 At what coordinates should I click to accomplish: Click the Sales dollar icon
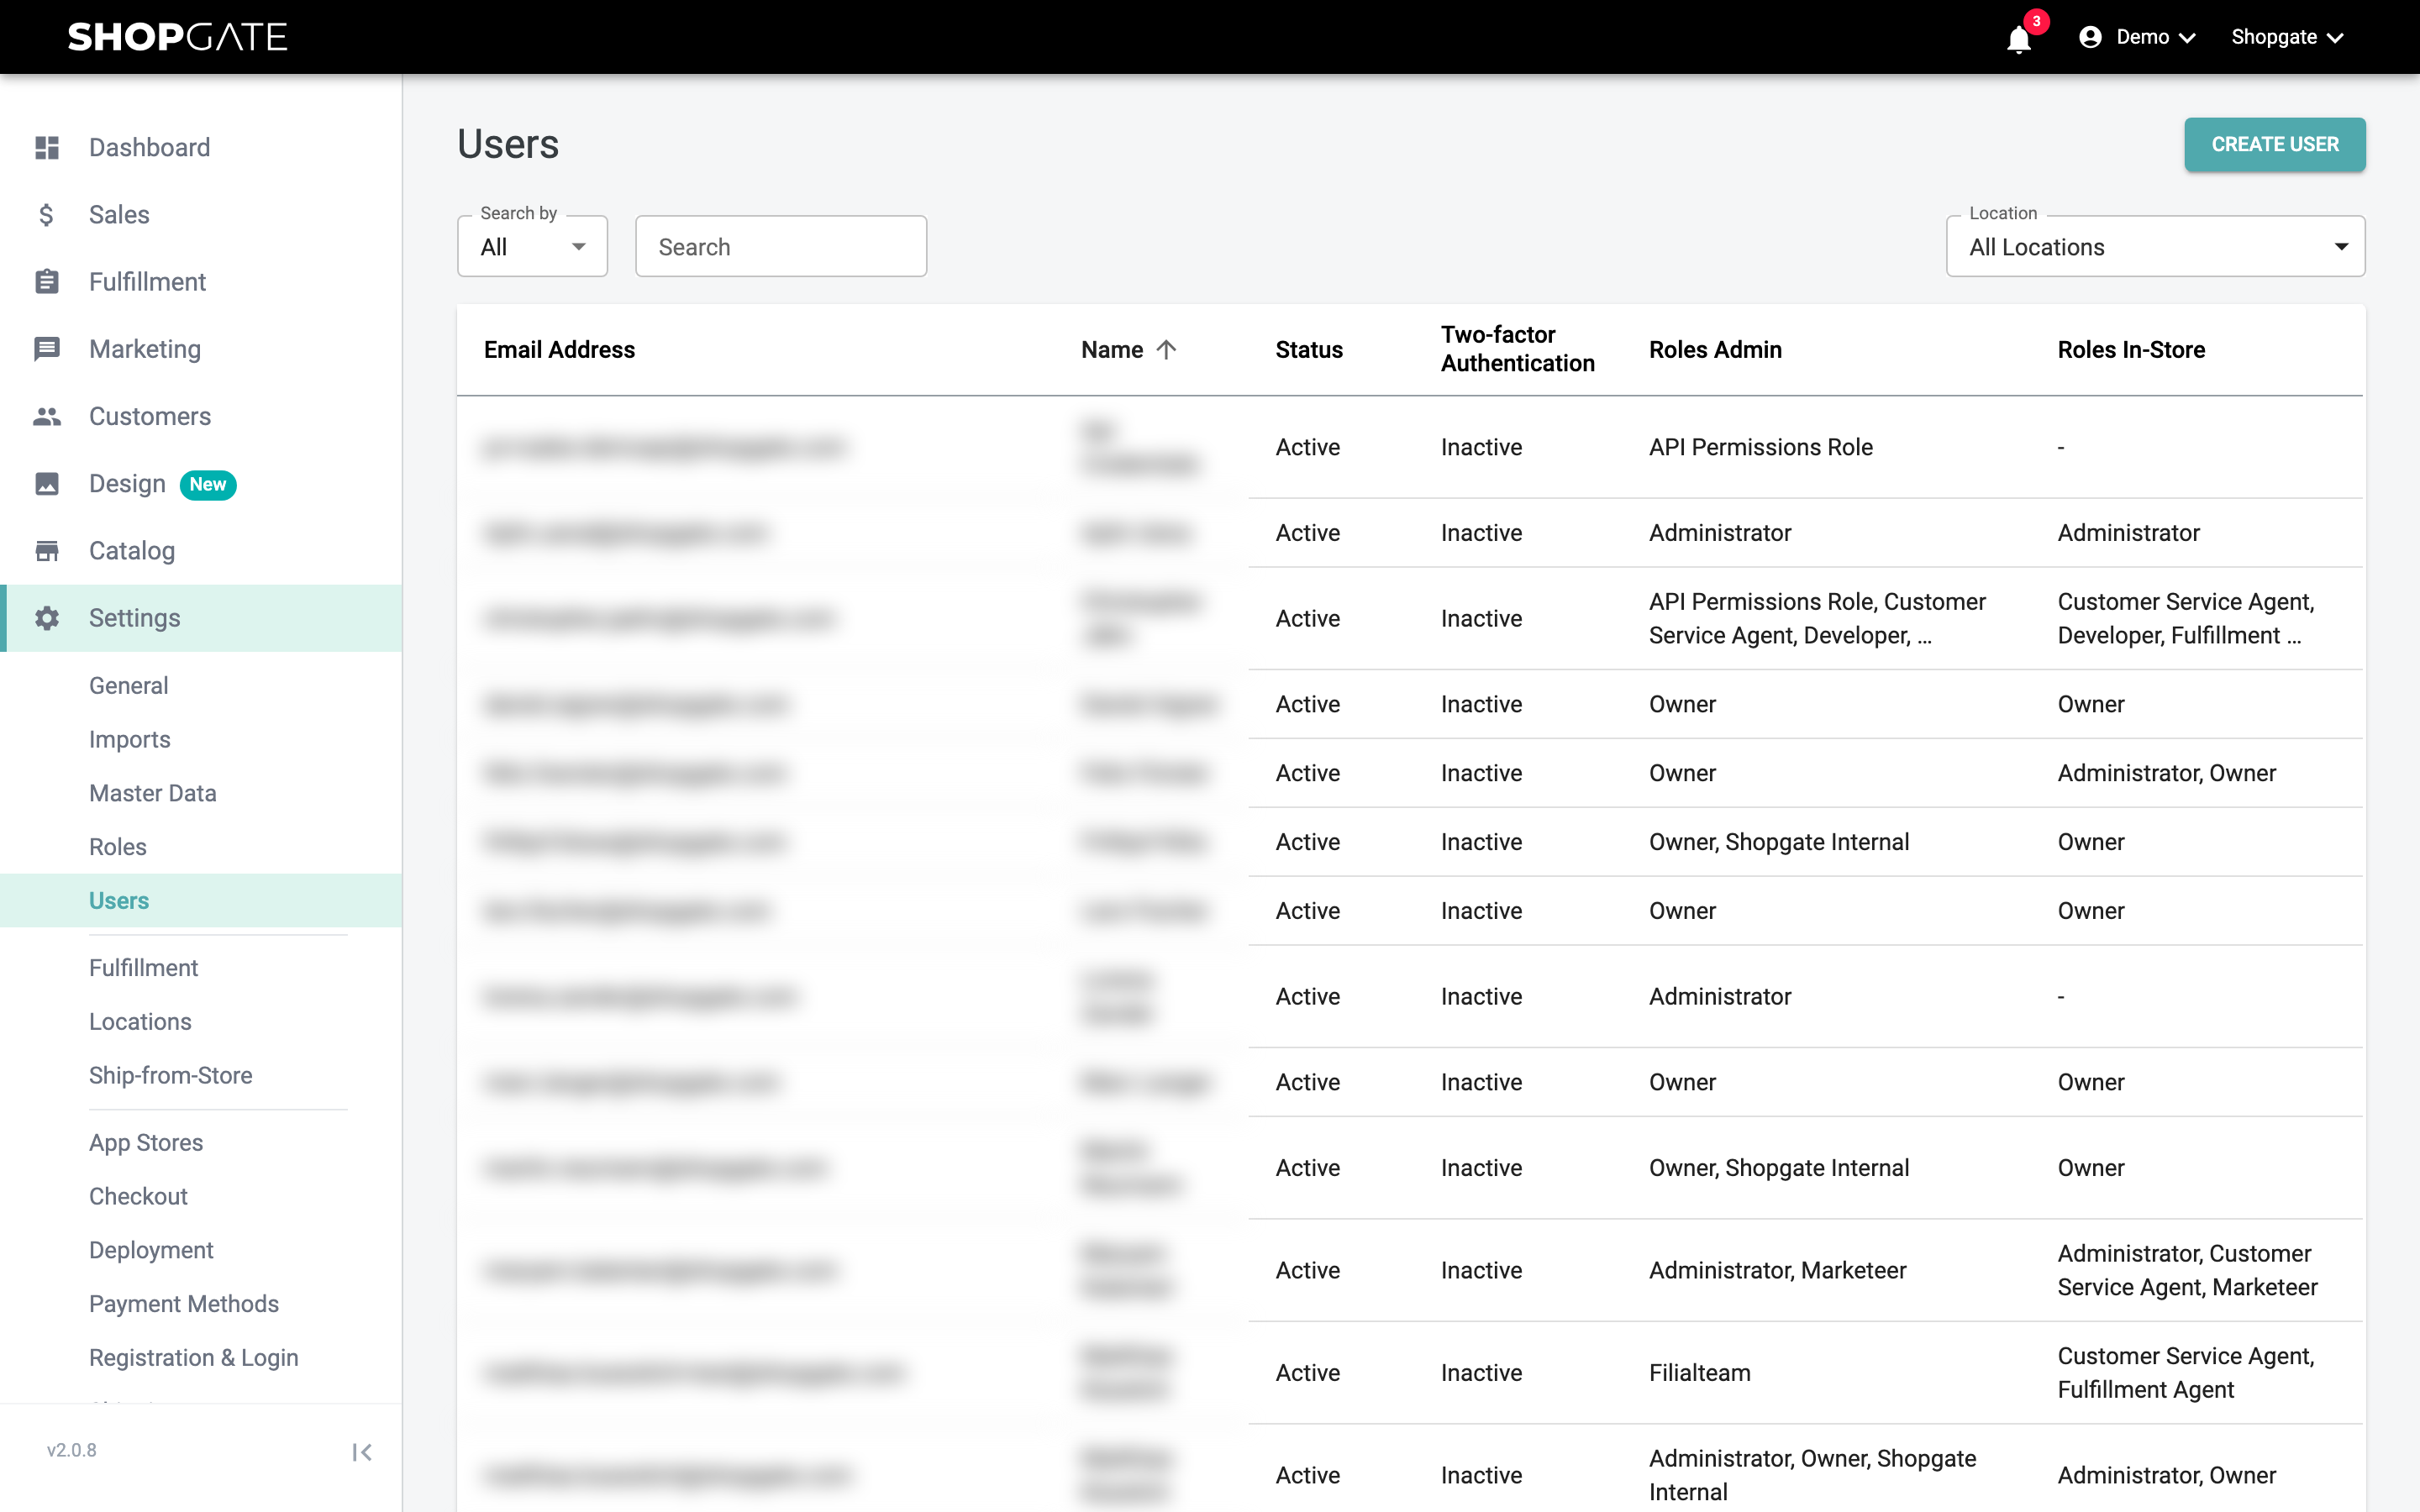(x=47, y=214)
